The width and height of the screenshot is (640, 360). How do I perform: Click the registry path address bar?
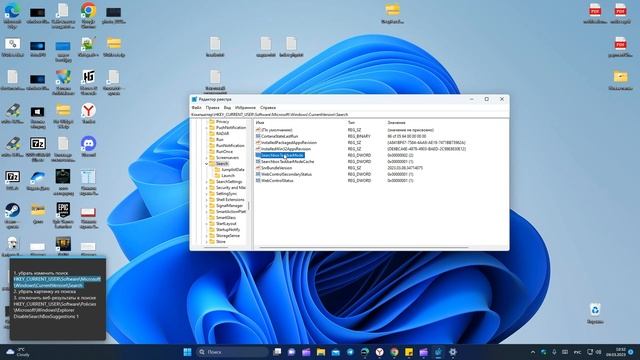(349, 115)
